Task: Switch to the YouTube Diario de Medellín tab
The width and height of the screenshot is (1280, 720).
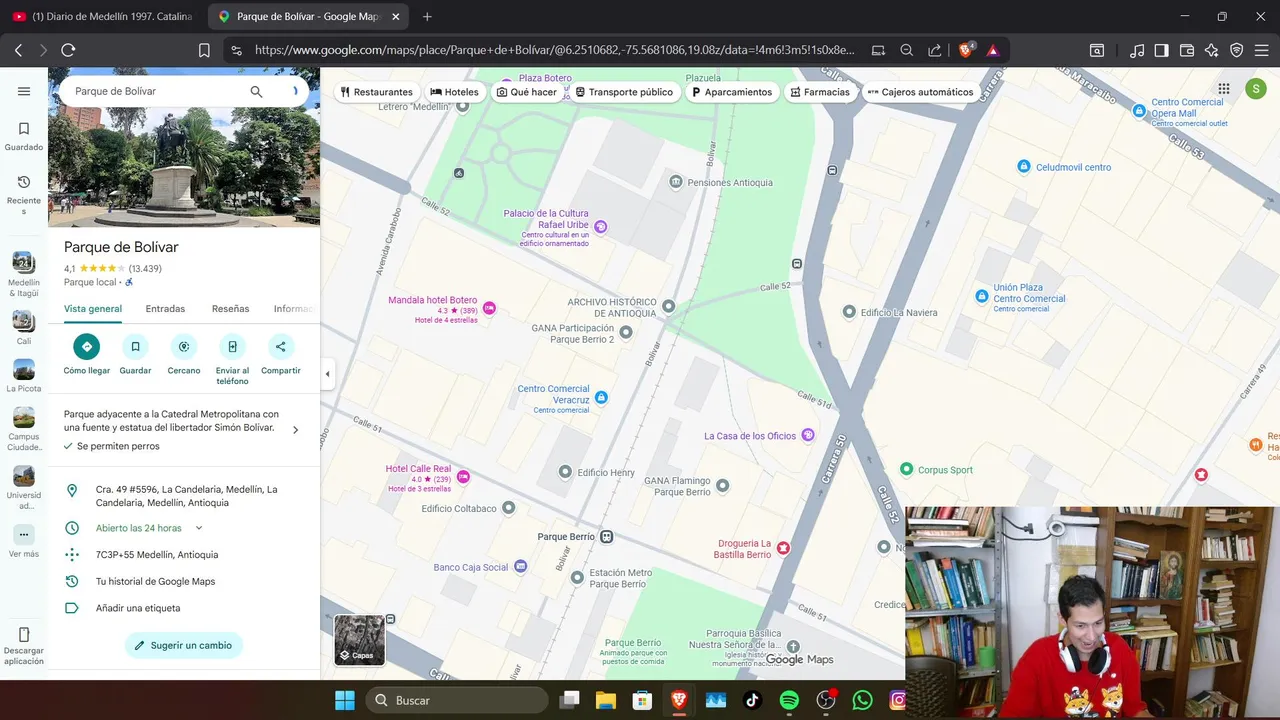Action: click(101, 17)
